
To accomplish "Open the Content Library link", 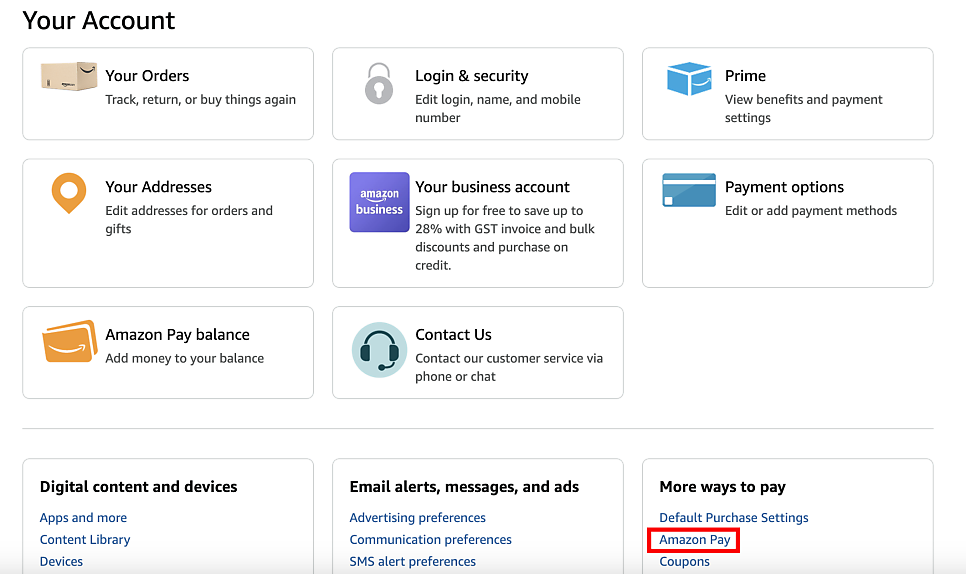I will (85, 540).
